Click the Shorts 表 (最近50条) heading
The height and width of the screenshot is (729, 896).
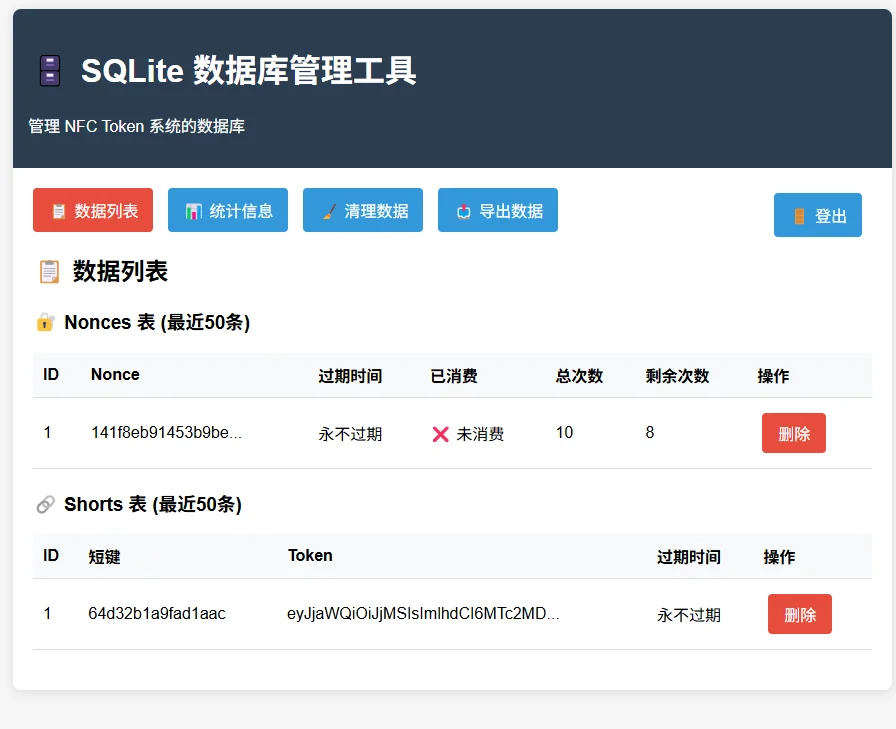(x=153, y=504)
